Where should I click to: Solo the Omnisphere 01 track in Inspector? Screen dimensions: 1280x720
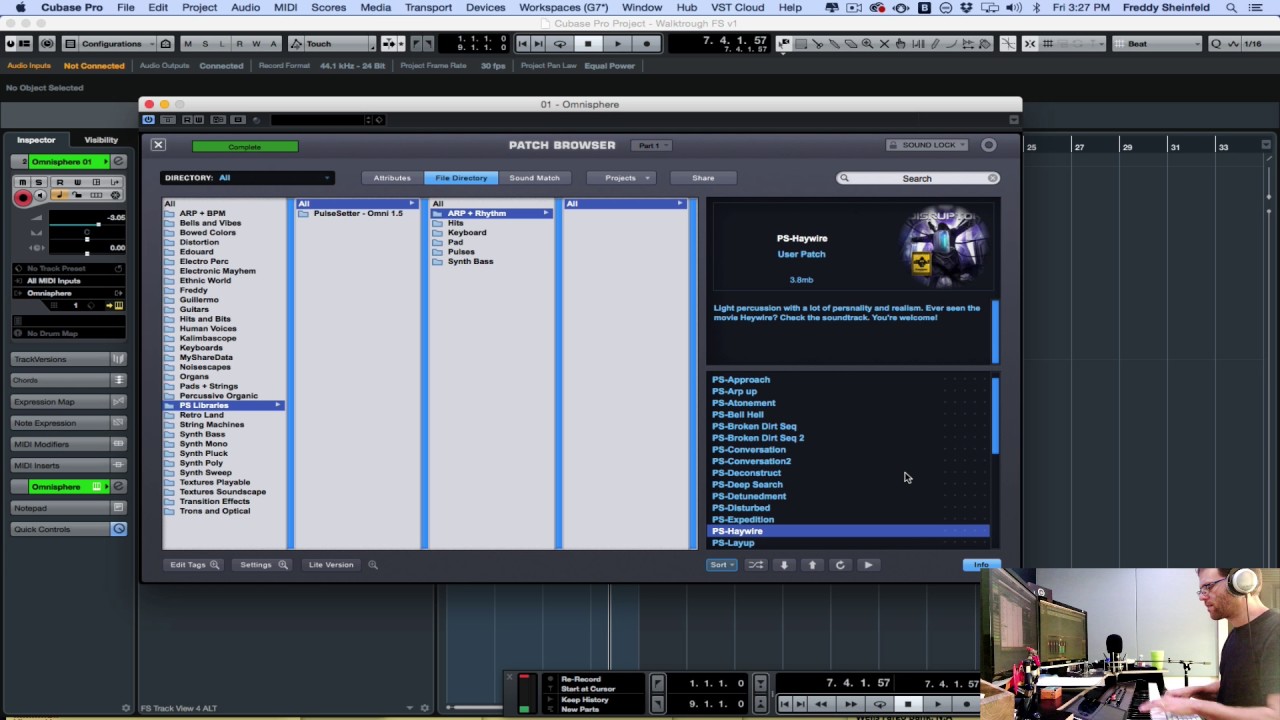click(39, 183)
